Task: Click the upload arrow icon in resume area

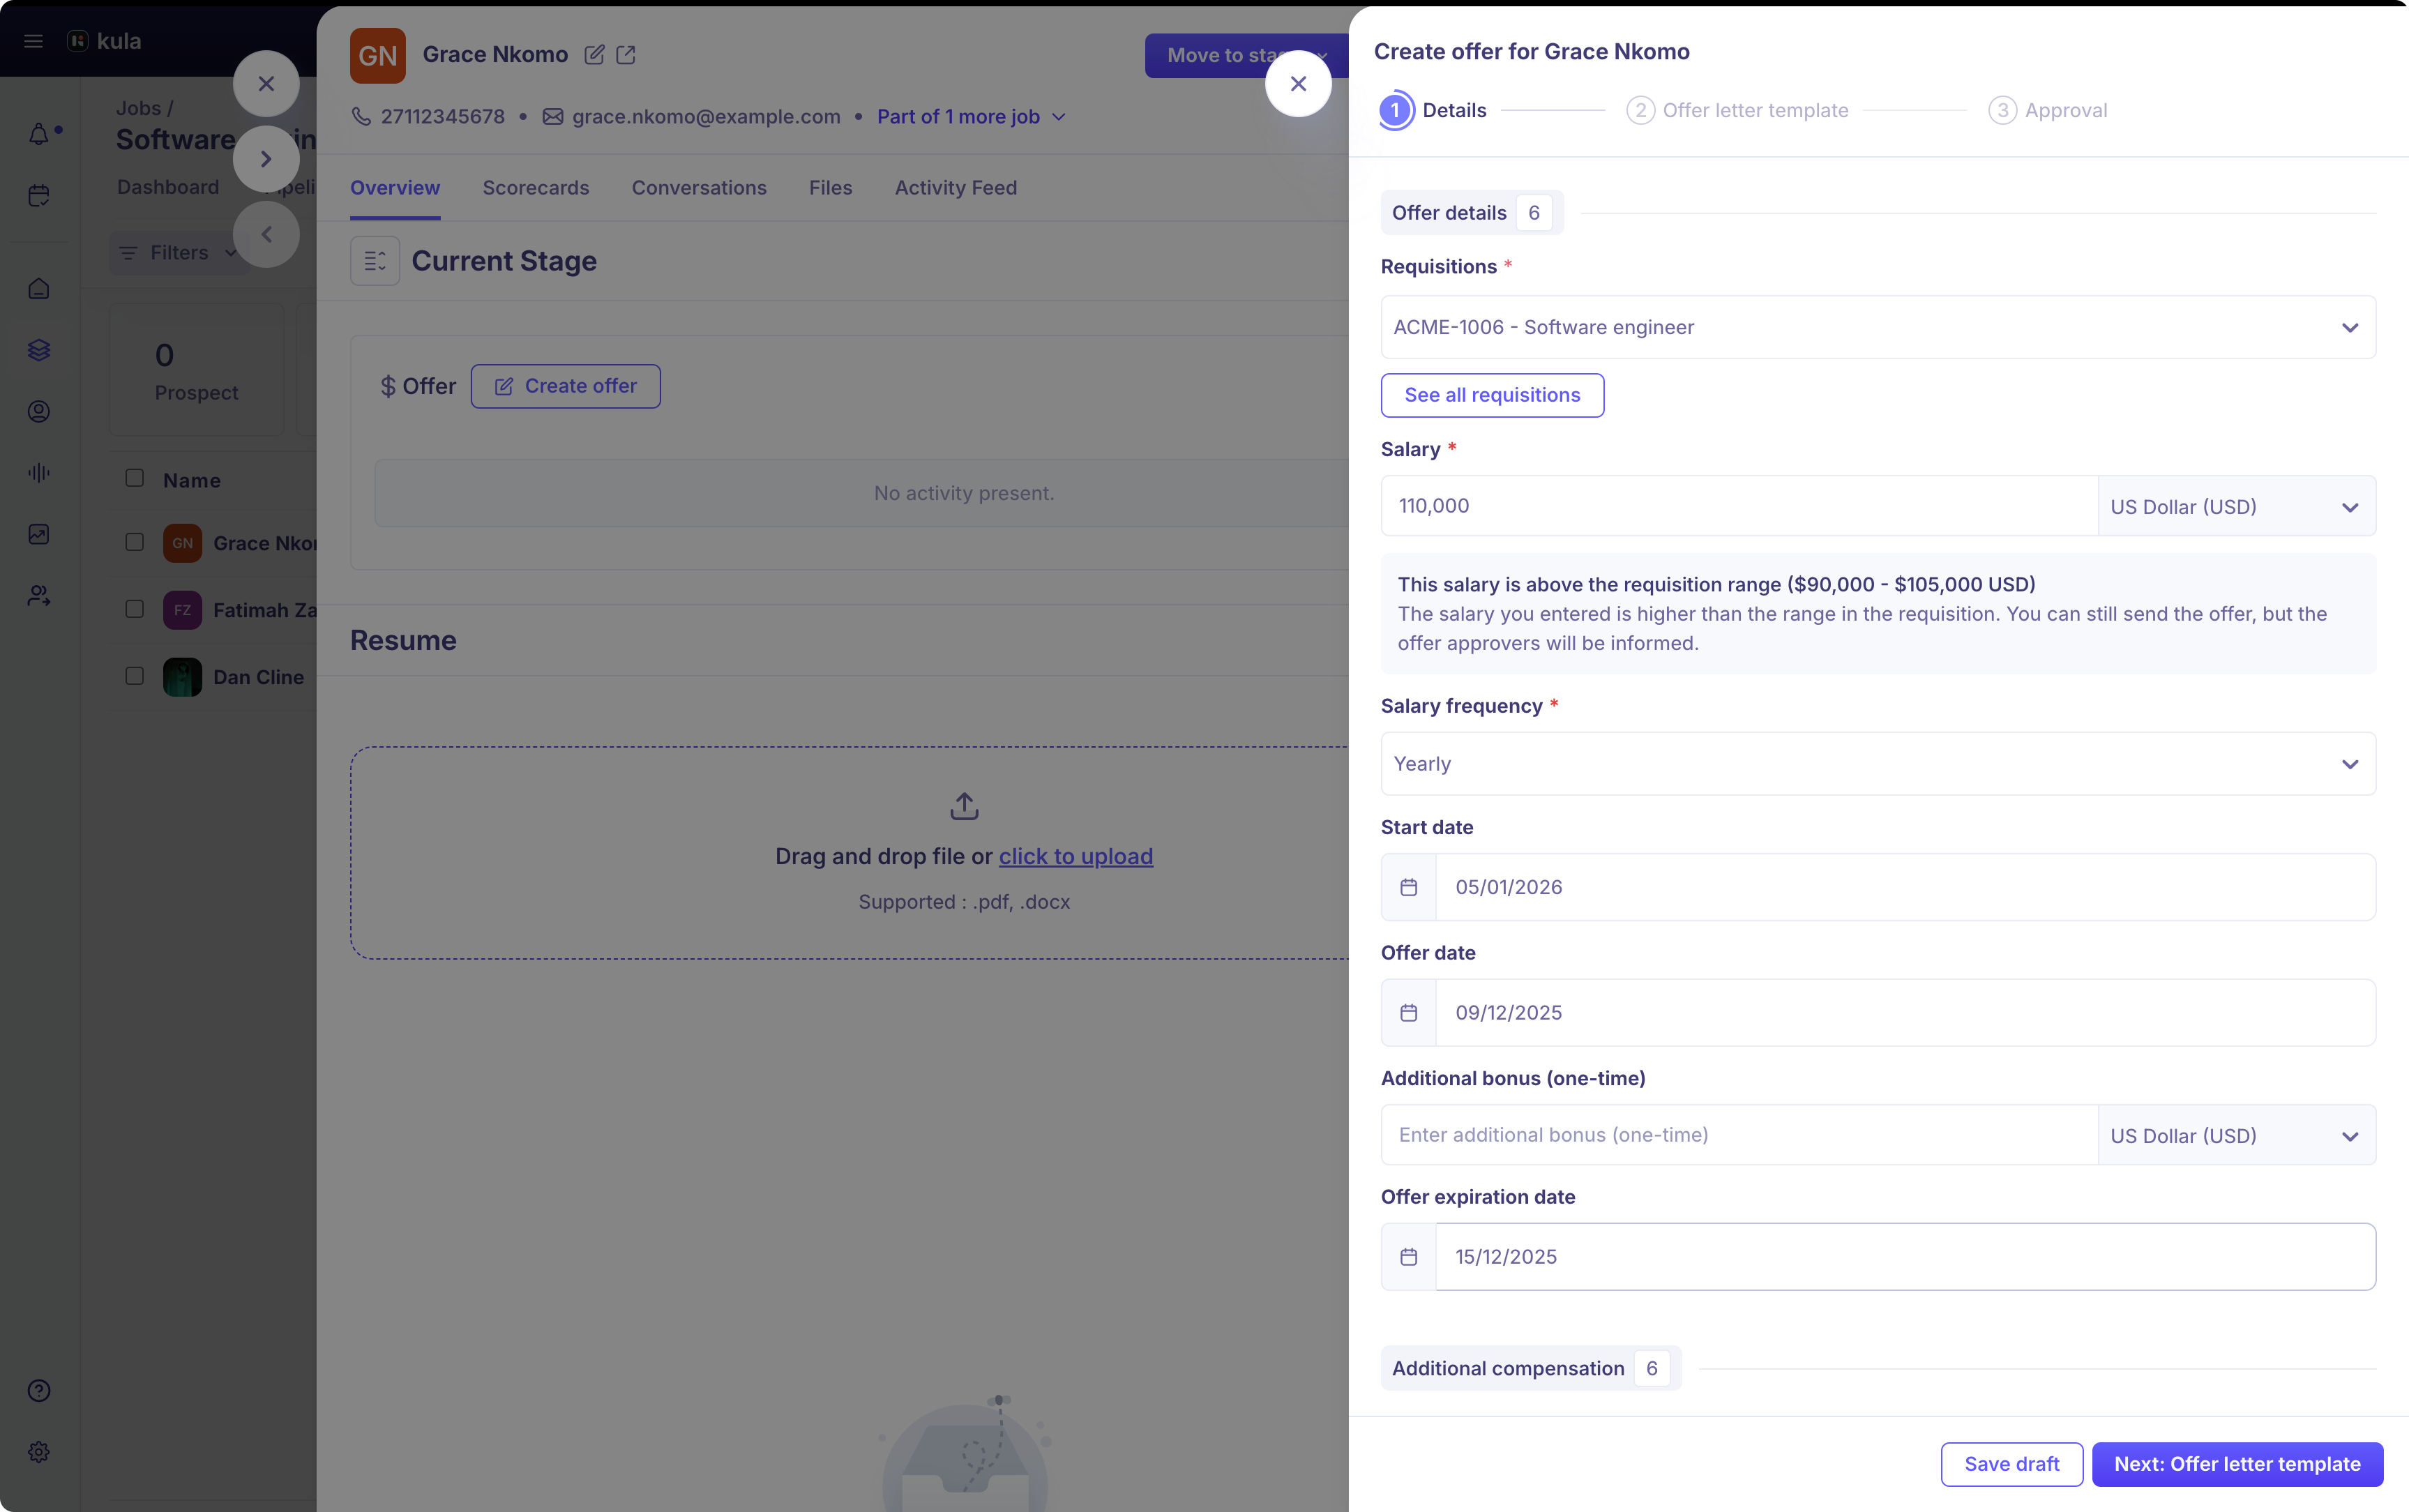Action: click(x=963, y=806)
